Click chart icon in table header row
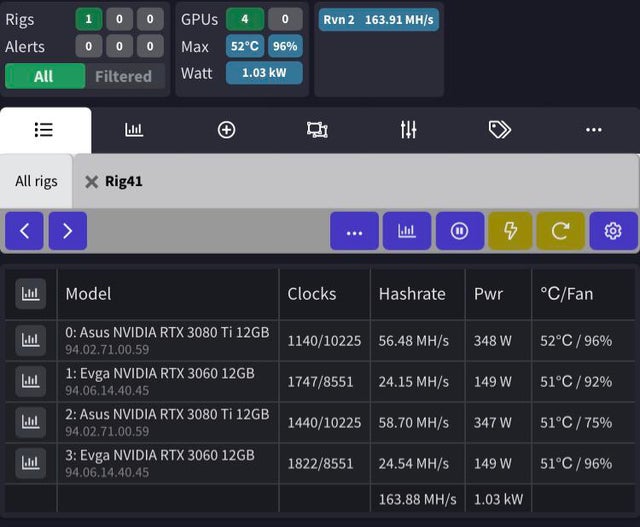The height and width of the screenshot is (527, 640). tap(31, 294)
